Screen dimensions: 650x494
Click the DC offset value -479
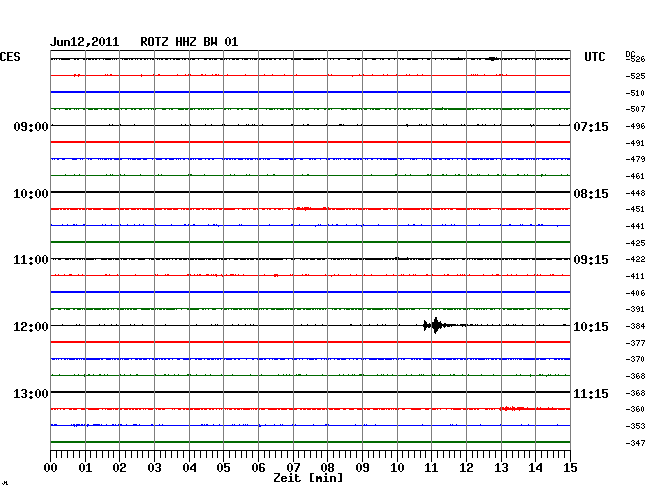click(635, 159)
